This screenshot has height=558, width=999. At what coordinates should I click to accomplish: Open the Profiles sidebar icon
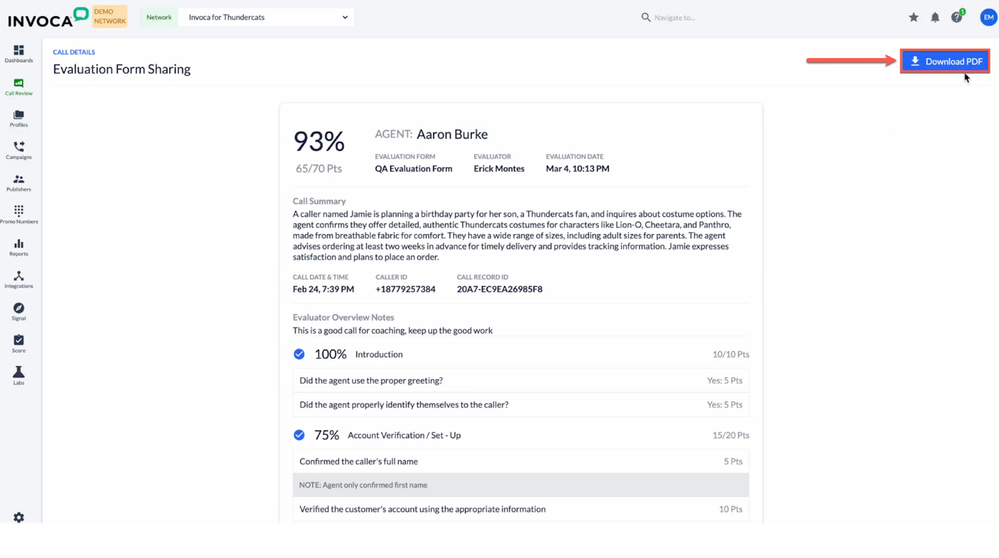pyautogui.click(x=18, y=118)
